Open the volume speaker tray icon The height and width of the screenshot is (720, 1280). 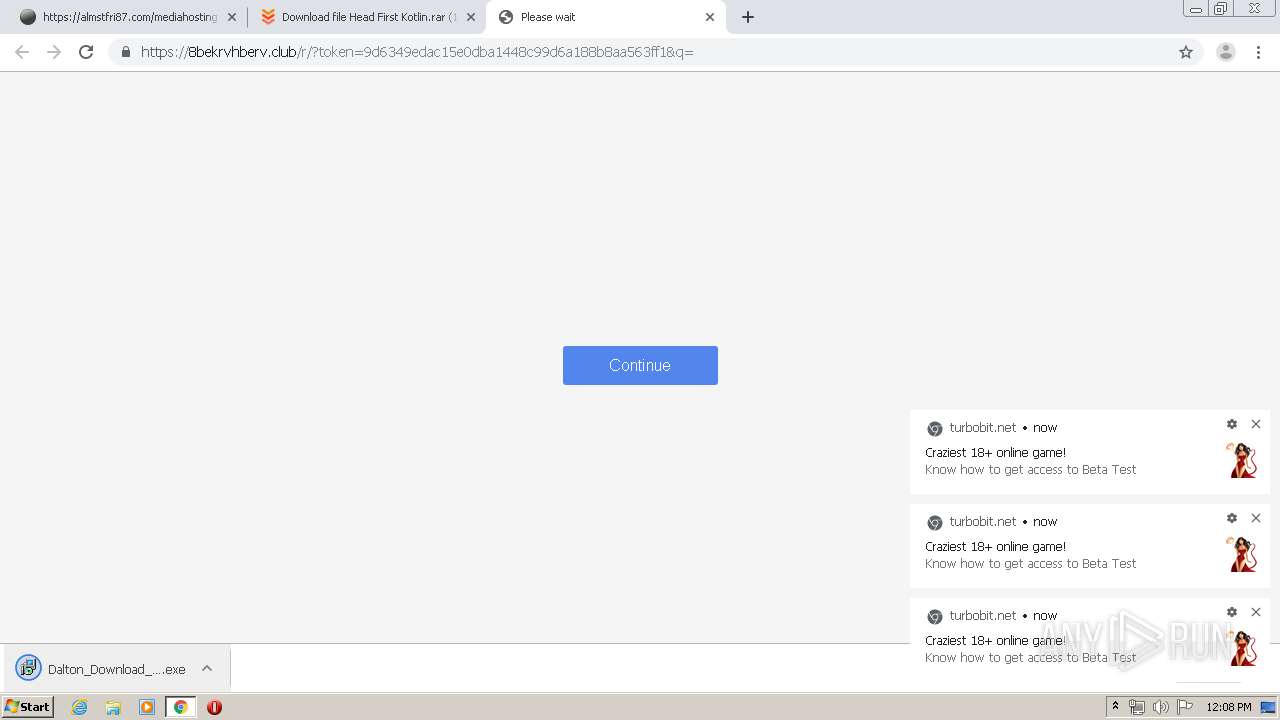1160,707
